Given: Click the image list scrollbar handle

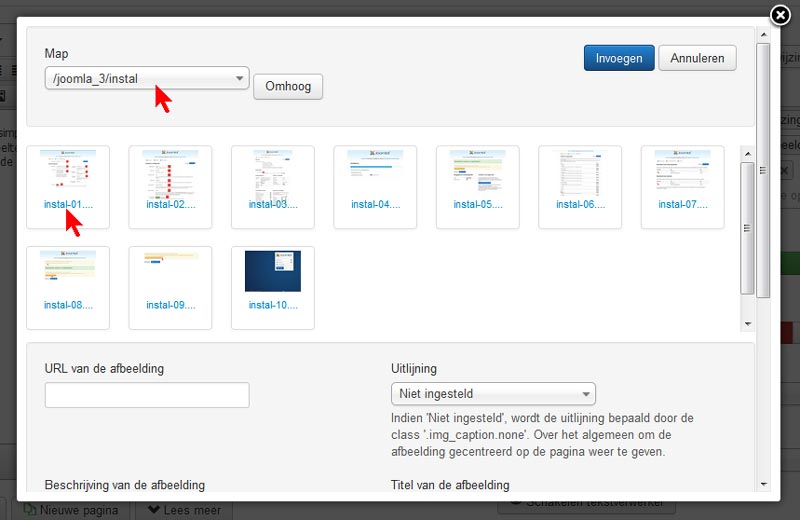Looking at the screenshot, I should coord(747,228).
